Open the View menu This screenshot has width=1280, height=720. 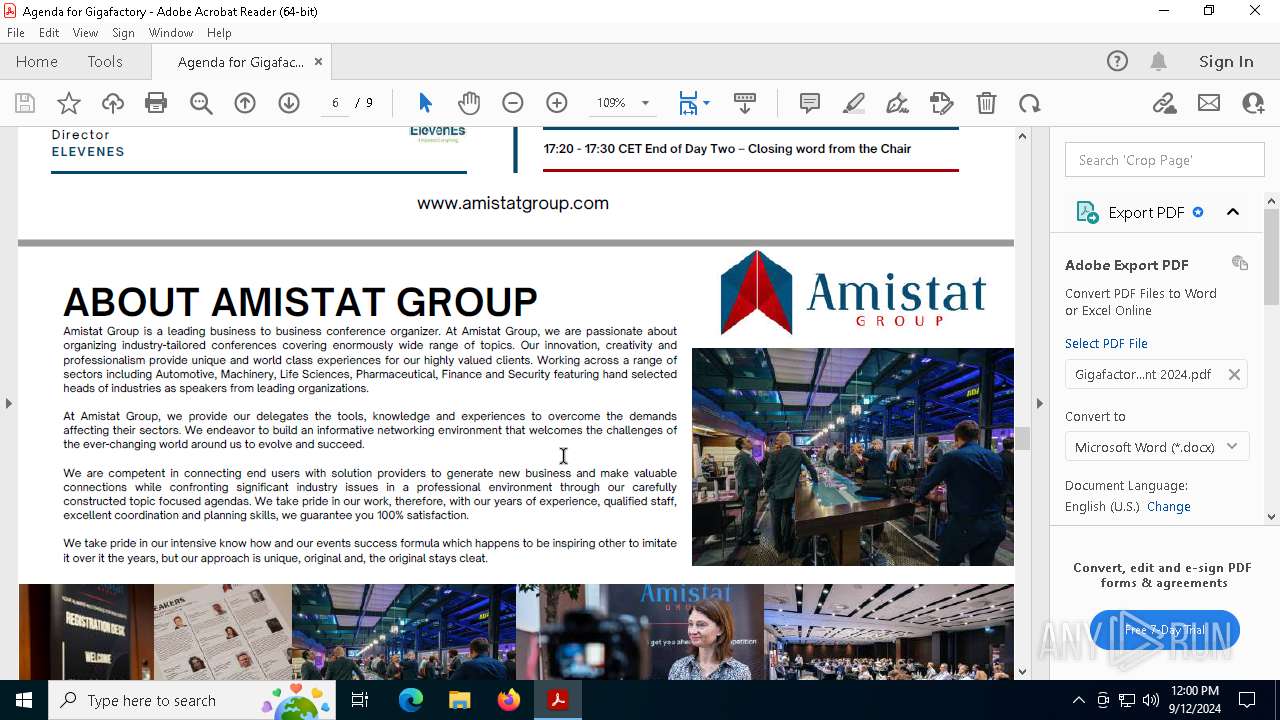[x=86, y=33]
